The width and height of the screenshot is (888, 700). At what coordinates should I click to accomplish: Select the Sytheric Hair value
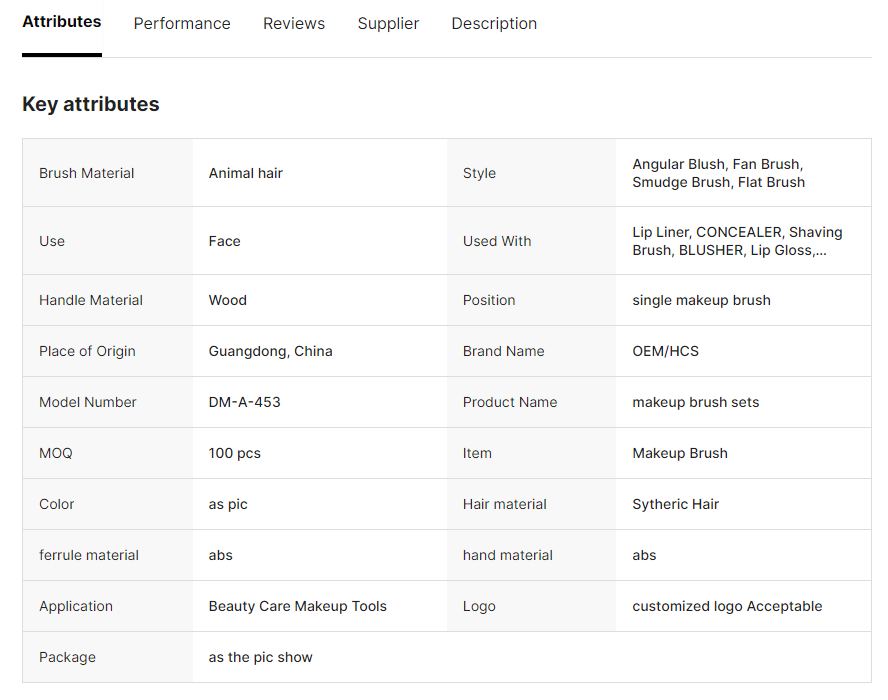tap(676, 504)
